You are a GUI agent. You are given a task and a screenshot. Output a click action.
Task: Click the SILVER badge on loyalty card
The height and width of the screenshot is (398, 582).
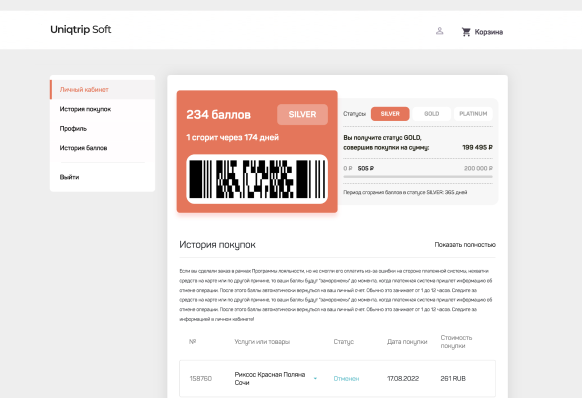point(302,114)
